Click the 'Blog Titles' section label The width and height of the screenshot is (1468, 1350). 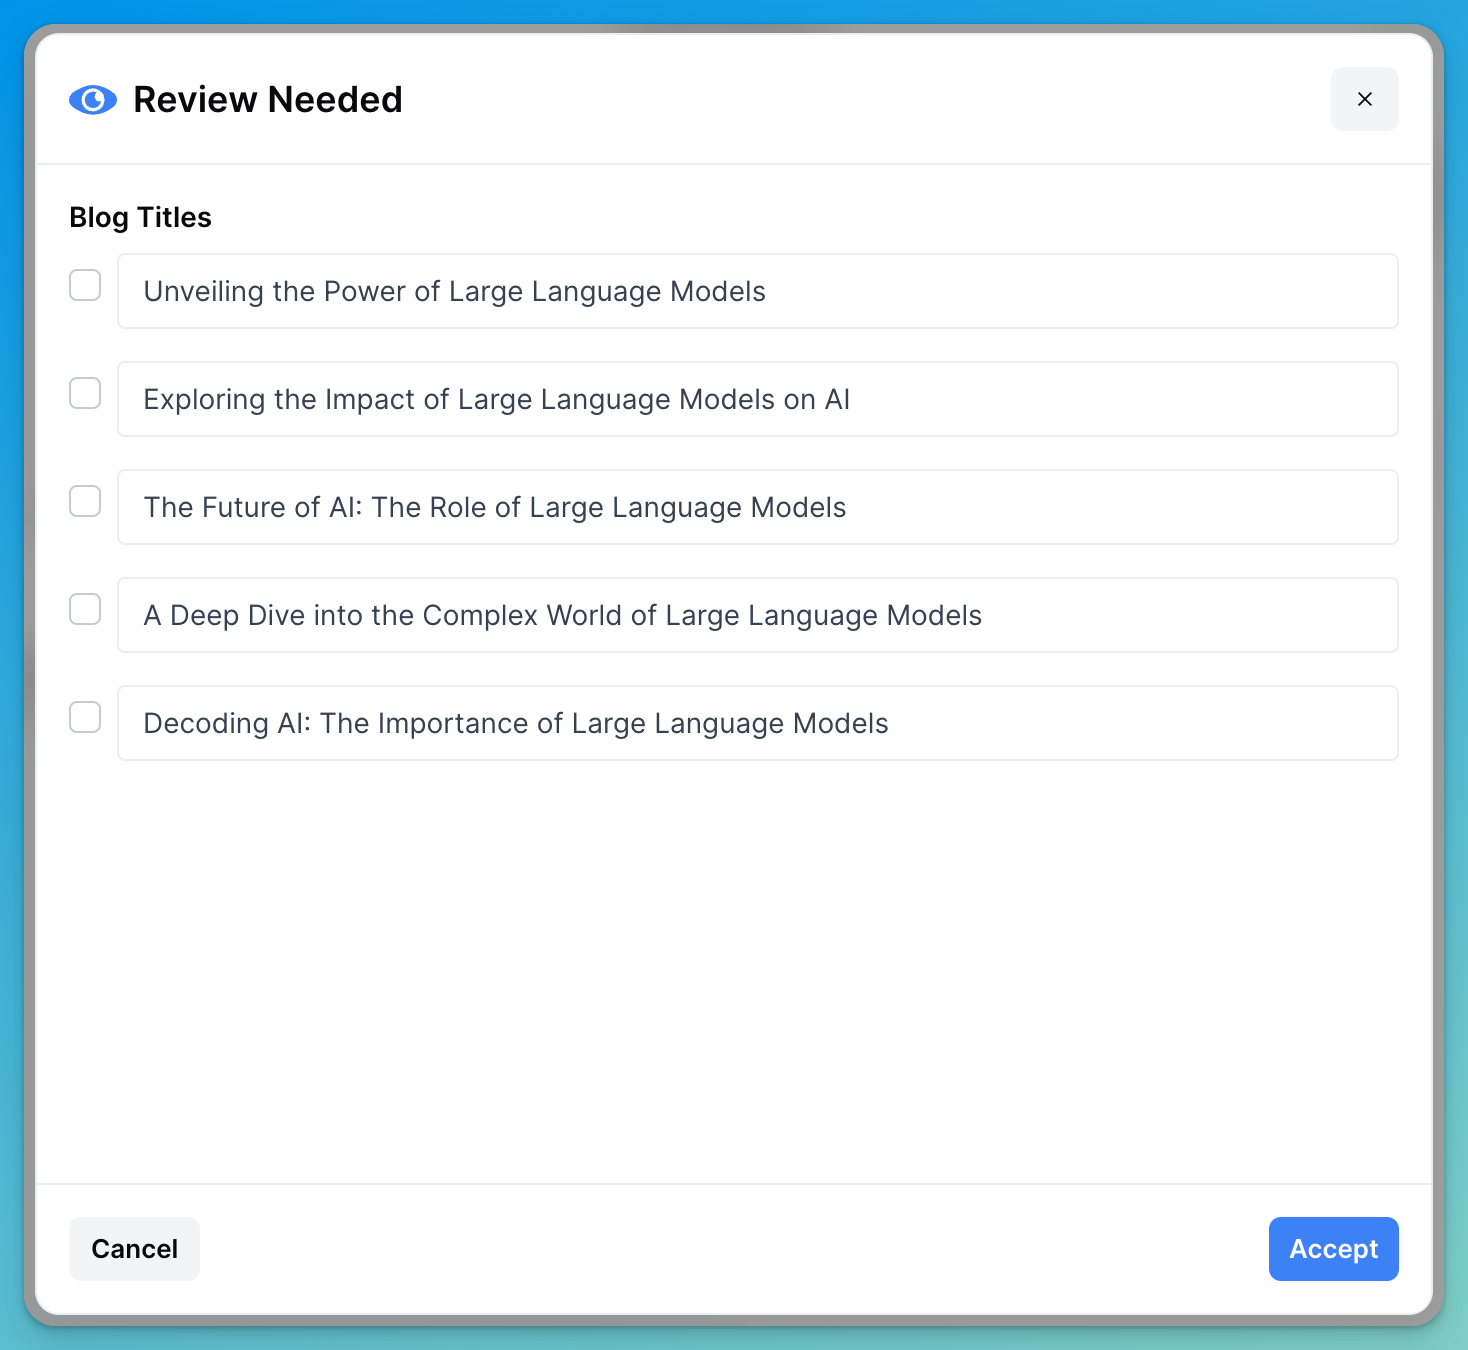click(x=140, y=217)
